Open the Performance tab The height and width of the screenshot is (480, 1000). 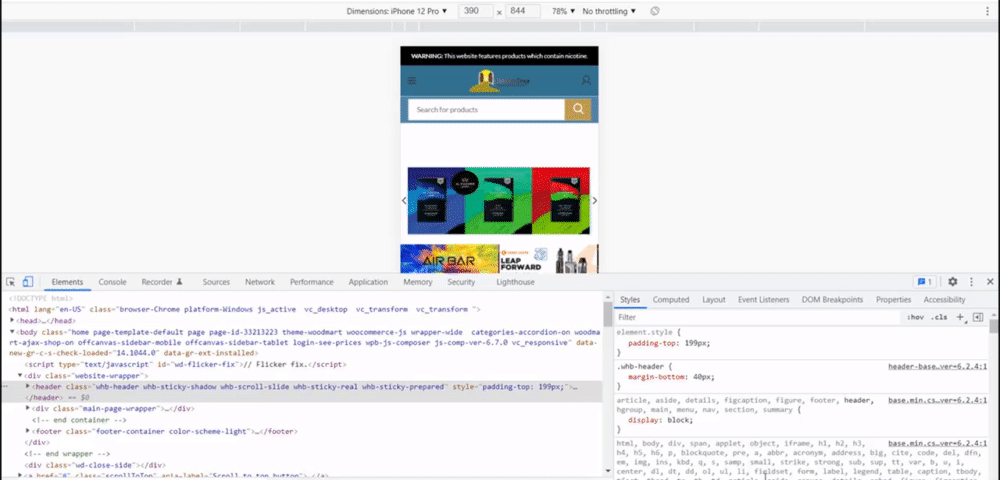click(312, 282)
